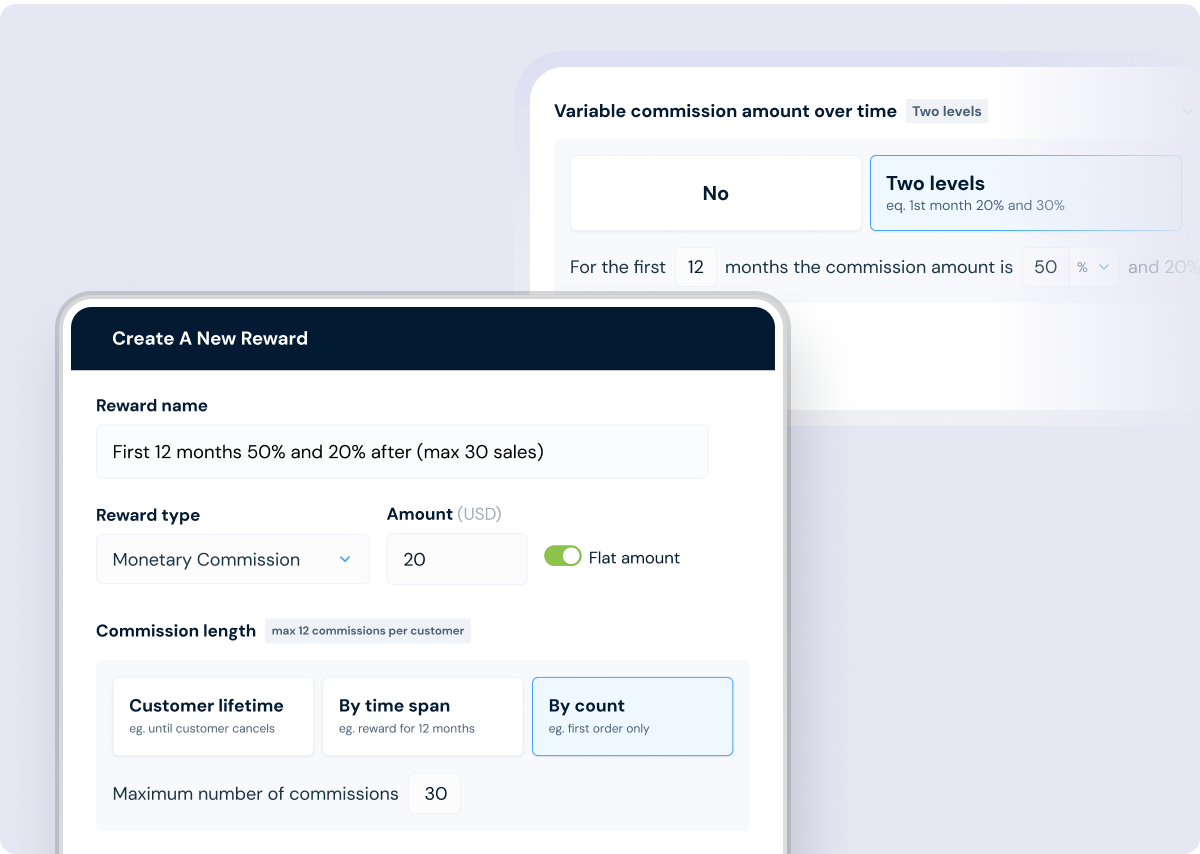
Task: Click the Amount field containing 20
Action: (457, 559)
